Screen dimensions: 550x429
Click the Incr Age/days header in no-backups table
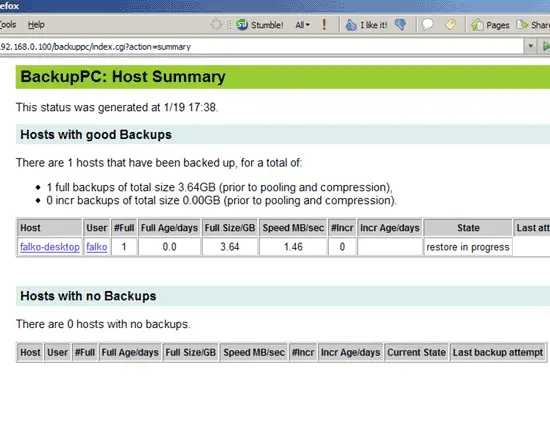click(350, 353)
